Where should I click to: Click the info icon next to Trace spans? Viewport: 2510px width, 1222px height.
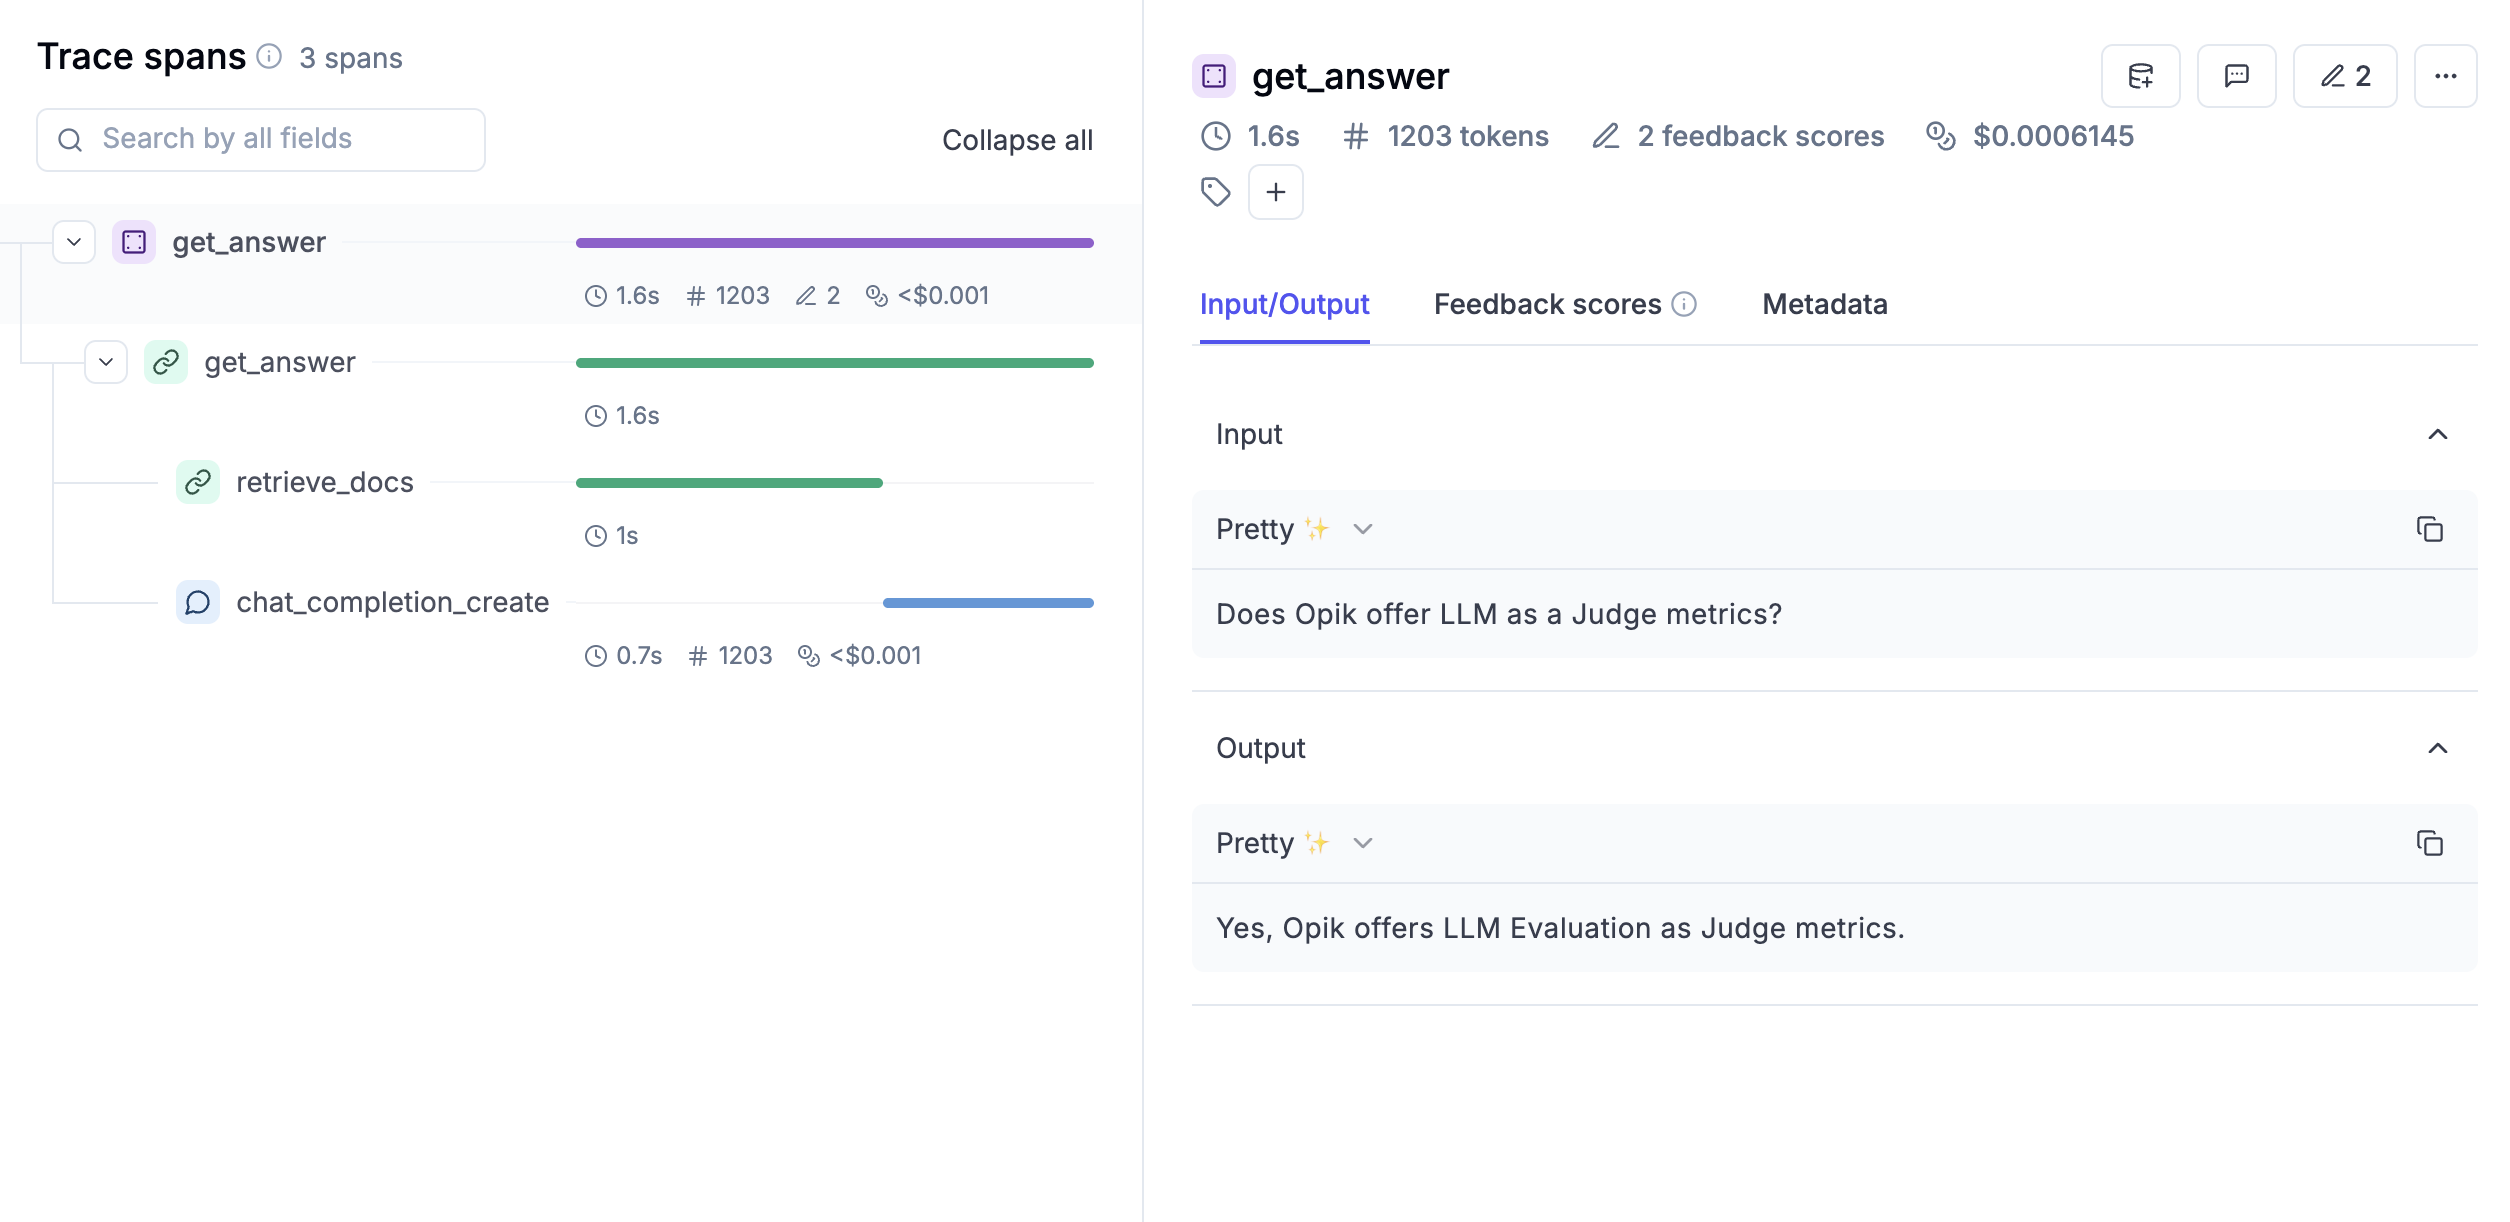pyautogui.click(x=269, y=56)
